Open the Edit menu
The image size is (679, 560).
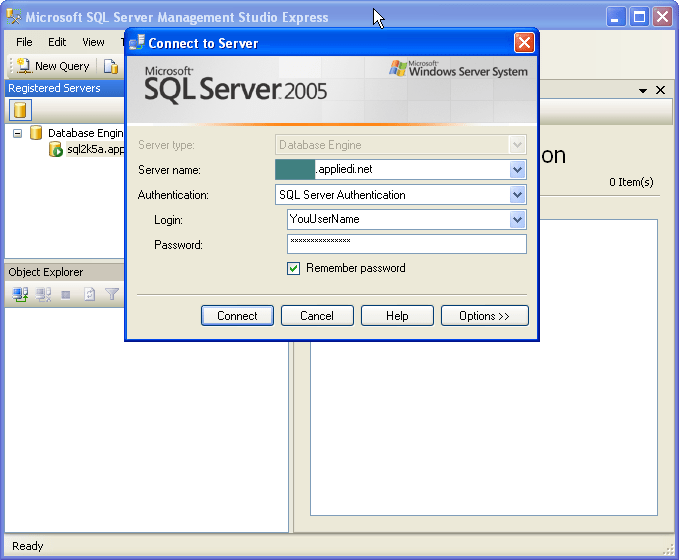click(x=57, y=42)
